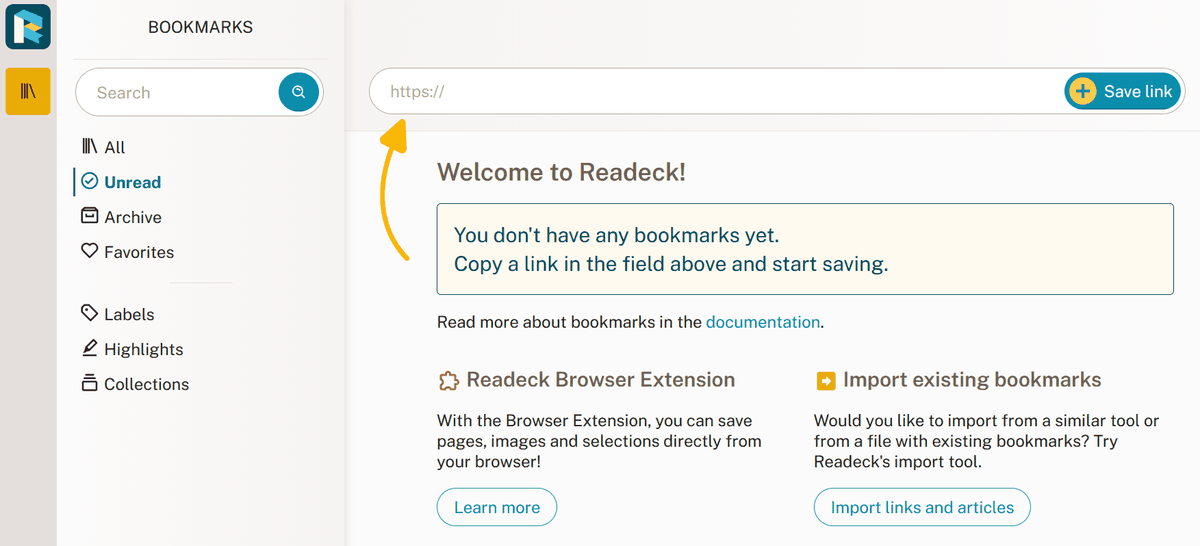Open the All bookmarks list

115,148
